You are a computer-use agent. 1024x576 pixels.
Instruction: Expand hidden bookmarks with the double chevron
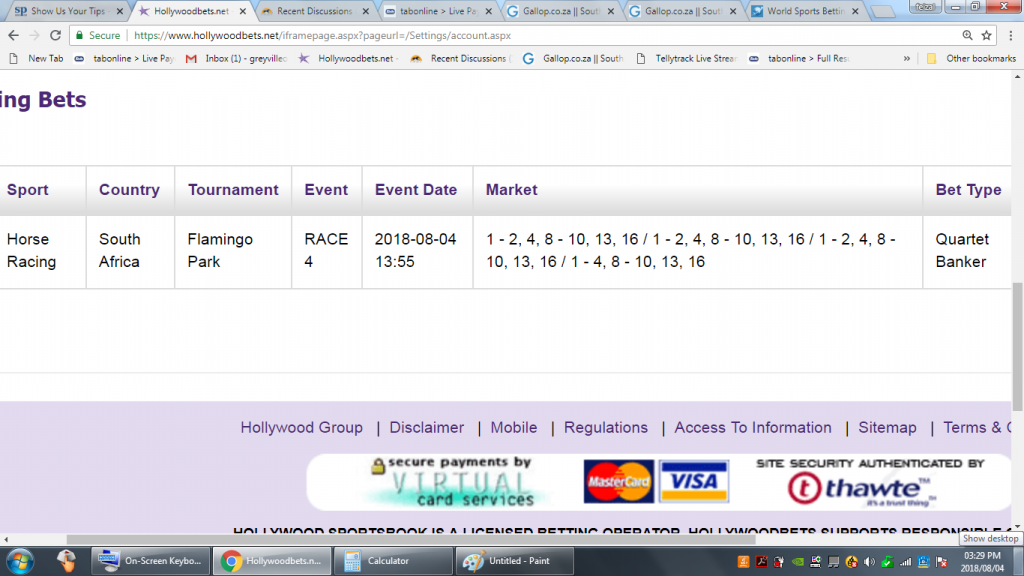[907, 58]
